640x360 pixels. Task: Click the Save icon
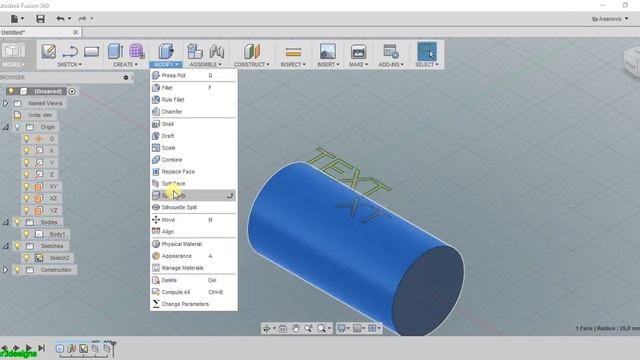40,18
